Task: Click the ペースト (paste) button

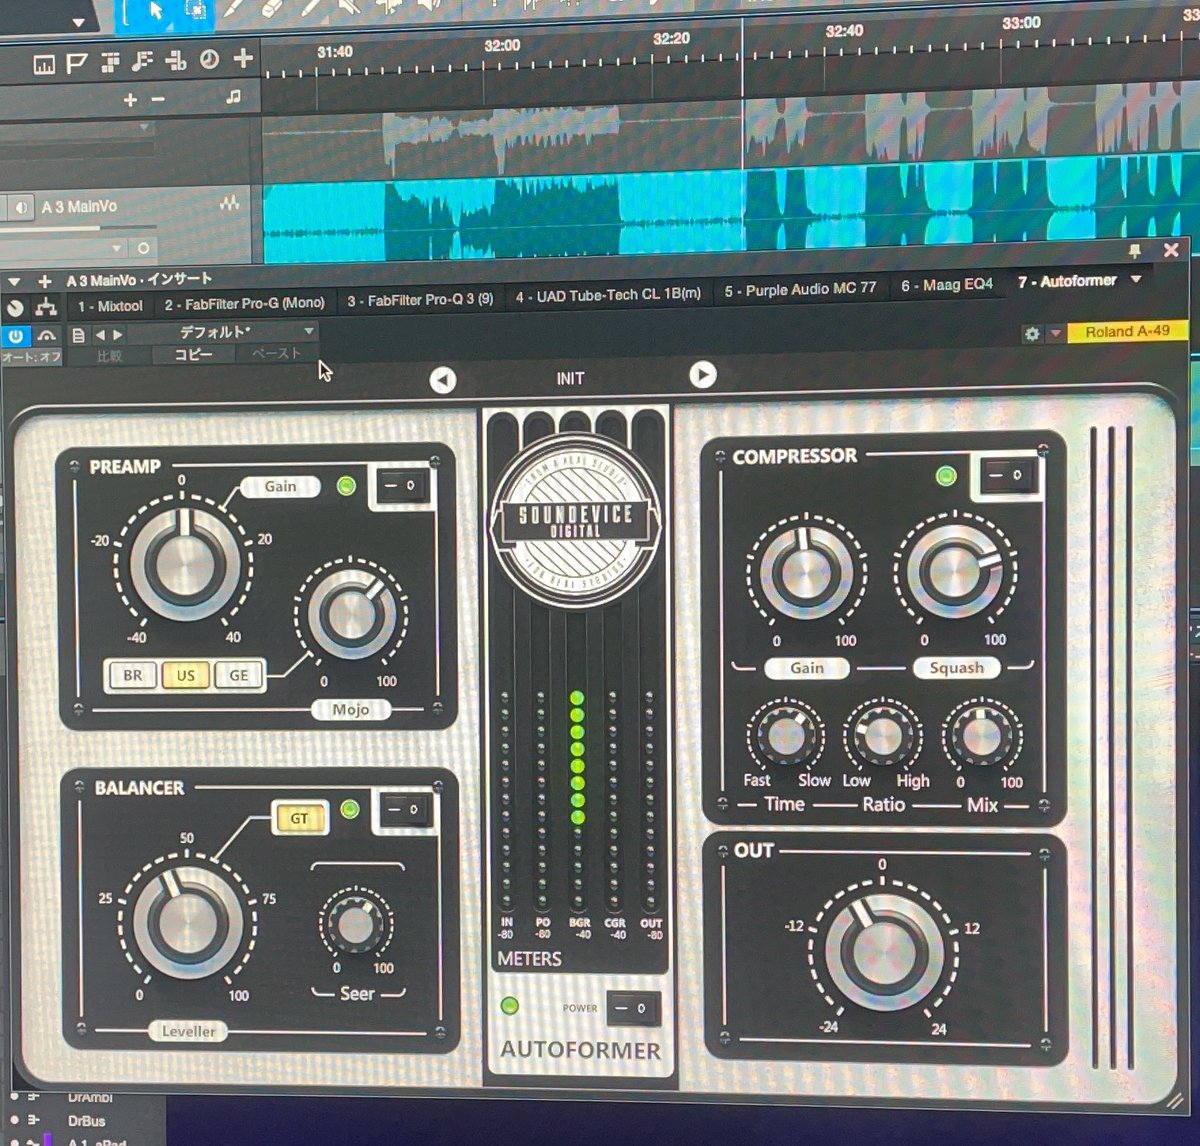Action: [x=277, y=353]
